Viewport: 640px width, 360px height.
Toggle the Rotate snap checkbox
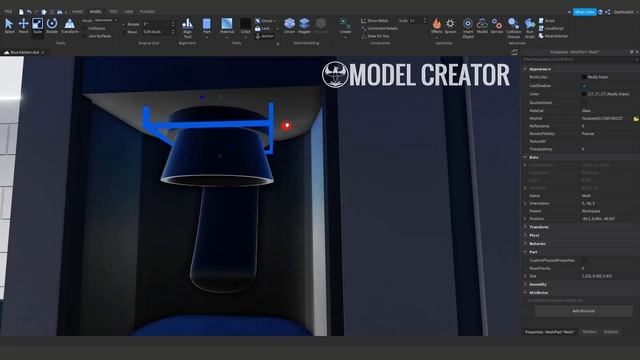[124, 24]
